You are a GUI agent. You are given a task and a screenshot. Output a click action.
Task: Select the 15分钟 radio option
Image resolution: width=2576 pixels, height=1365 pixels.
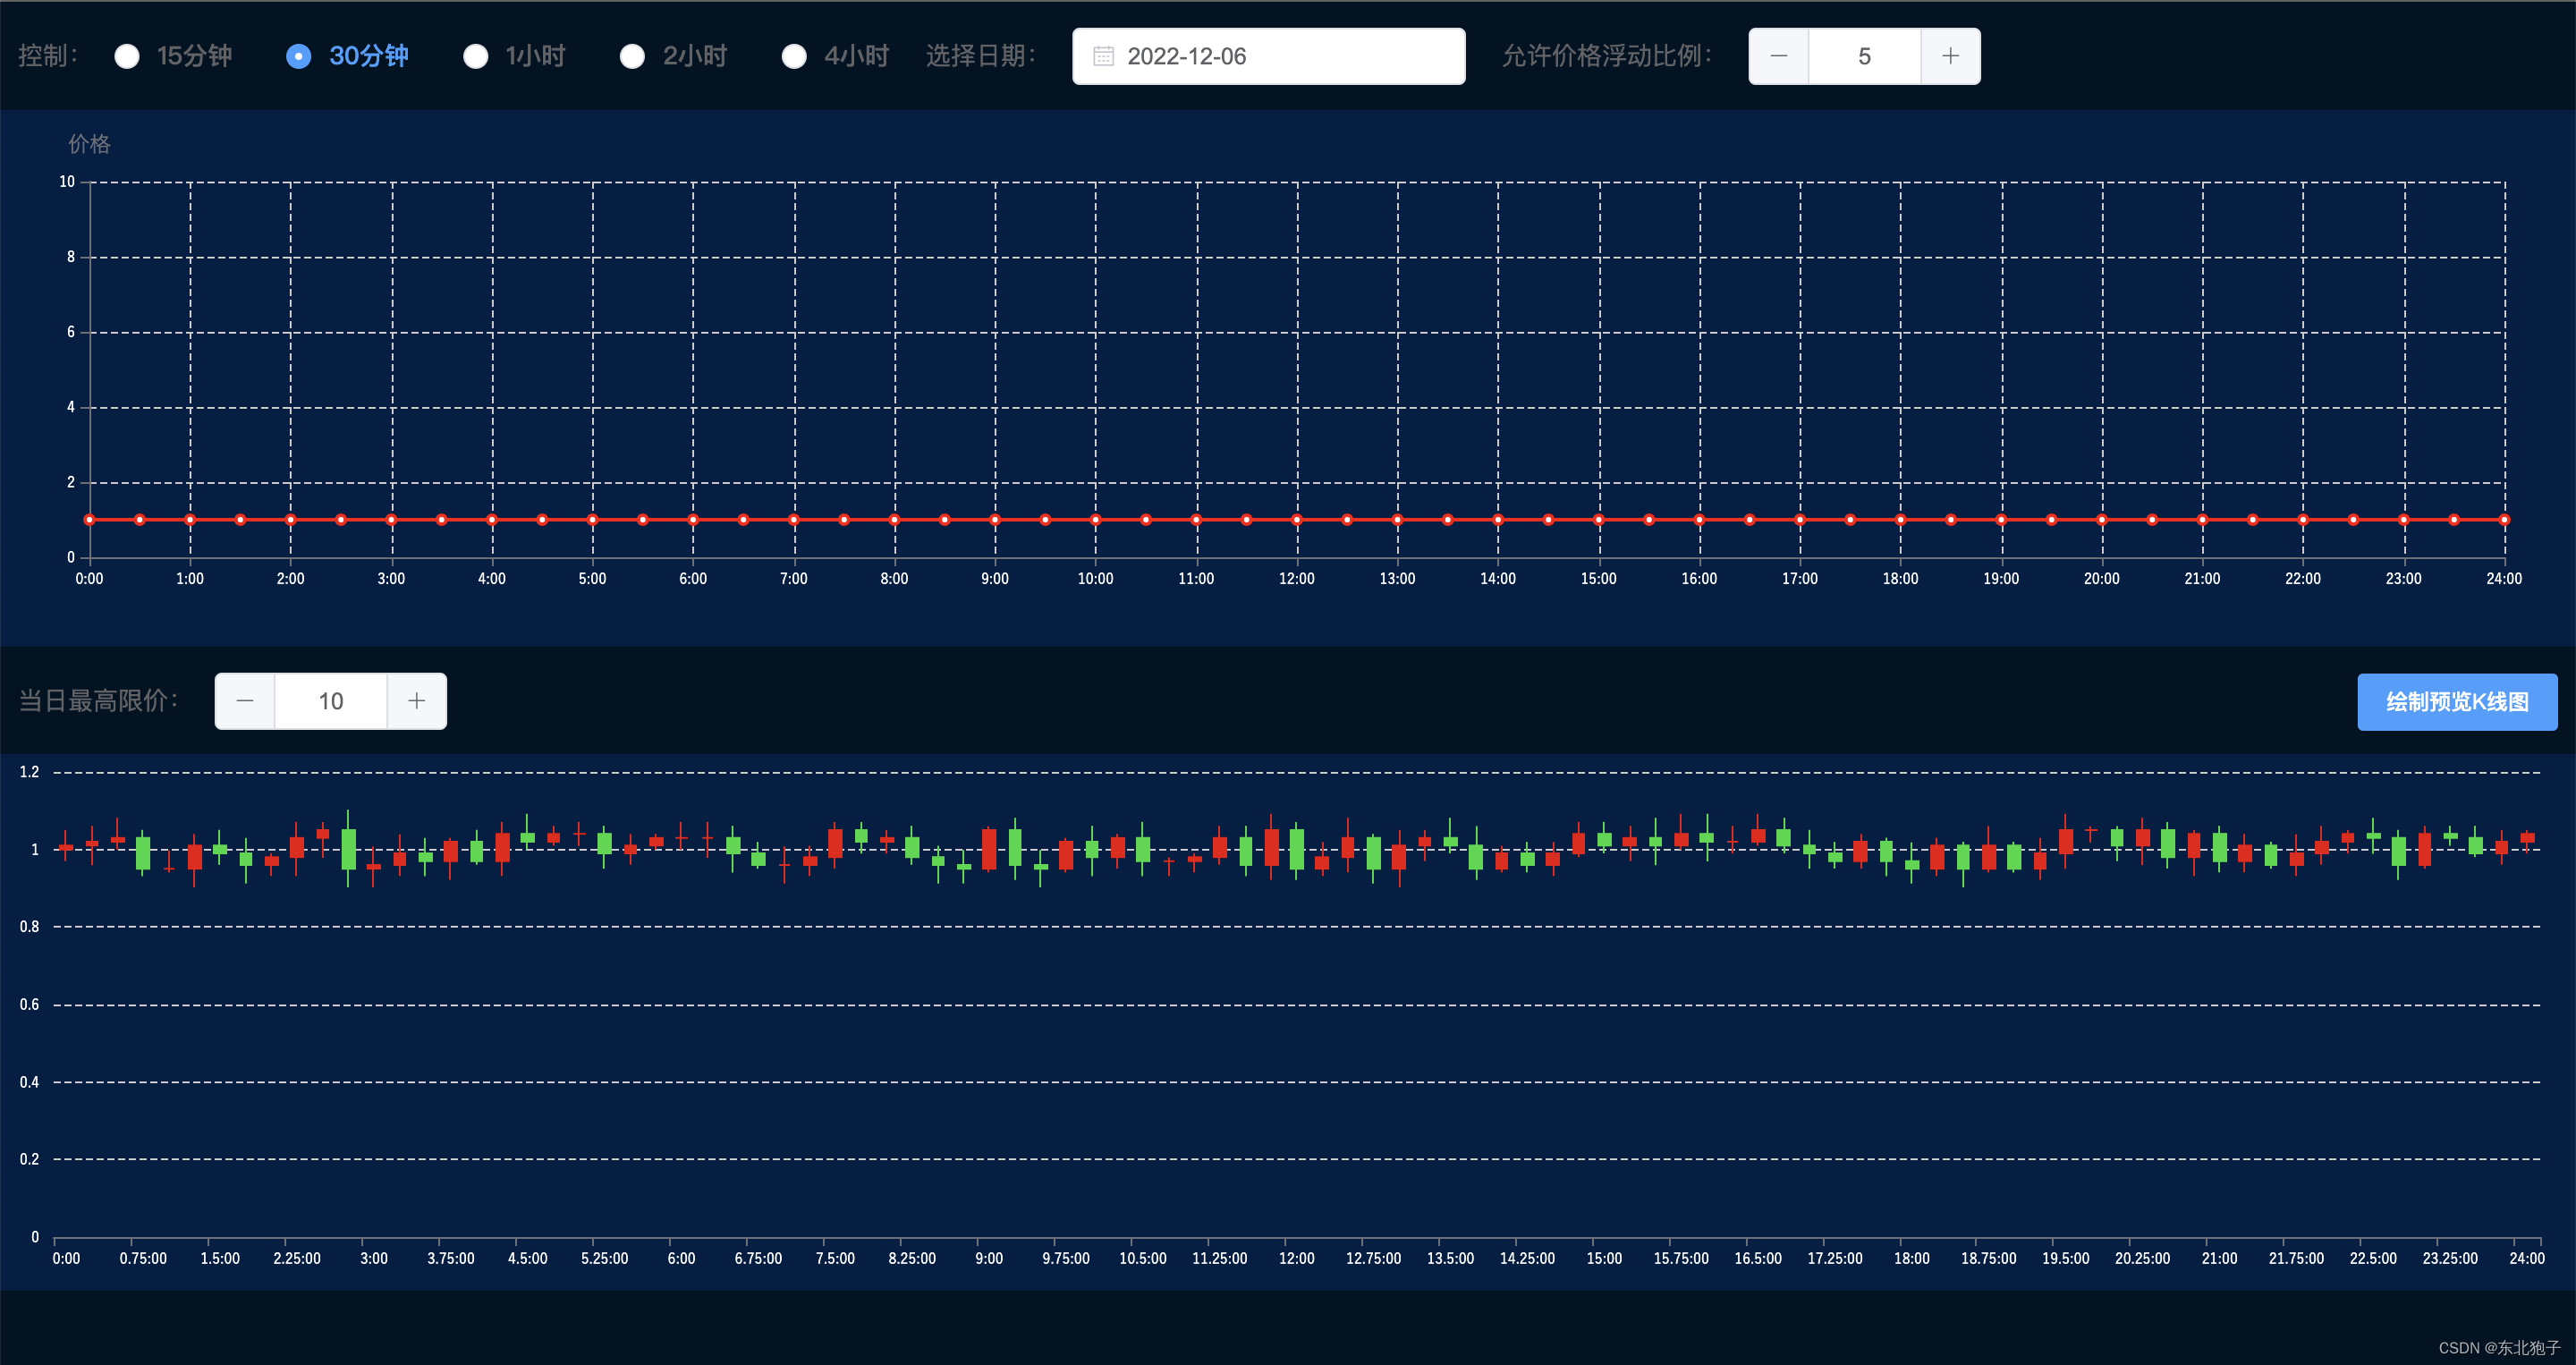tap(173, 56)
